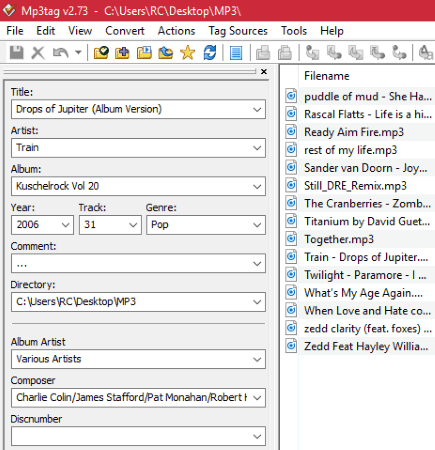Expand the Year field dropdown arrow
Image resolution: width=435 pixels, height=450 pixels.
coord(66,225)
